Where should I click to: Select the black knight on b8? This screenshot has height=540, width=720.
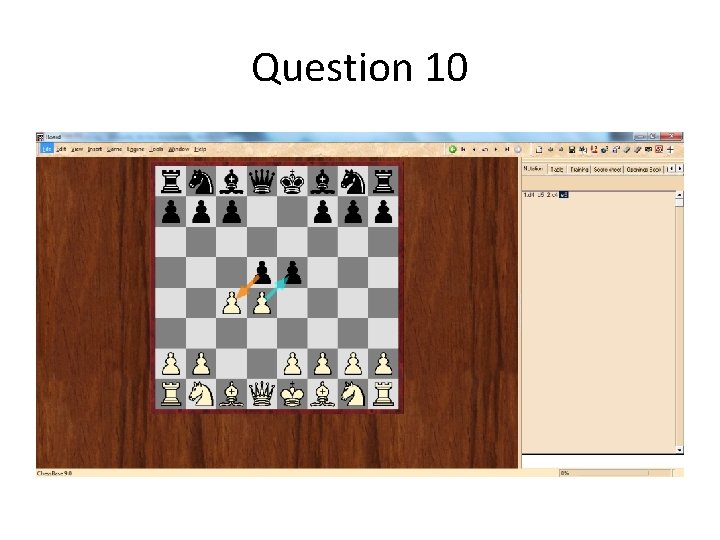click(201, 181)
